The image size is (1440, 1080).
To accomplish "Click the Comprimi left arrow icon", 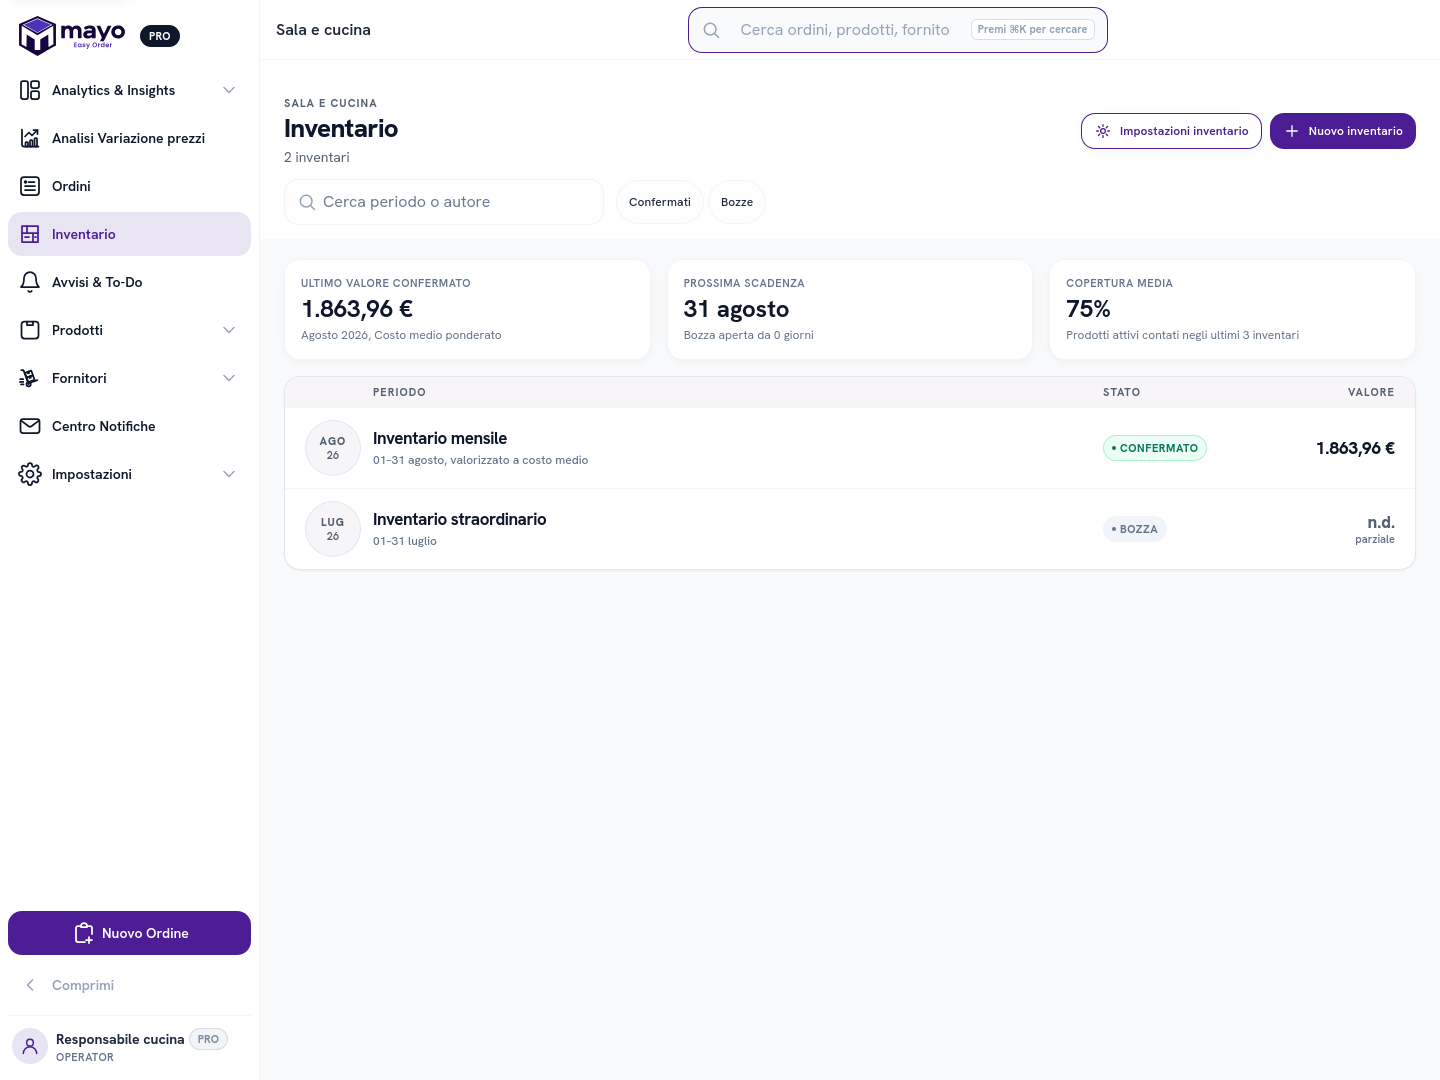I will (30, 985).
